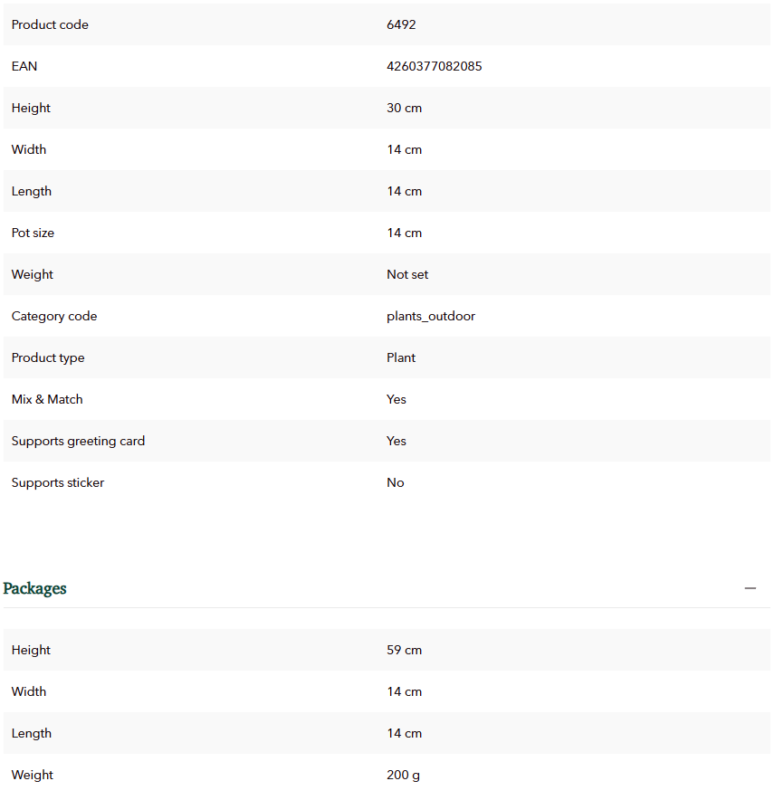Click the package Width 14 cm value
The image size is (774, 800).
point(404,692)
